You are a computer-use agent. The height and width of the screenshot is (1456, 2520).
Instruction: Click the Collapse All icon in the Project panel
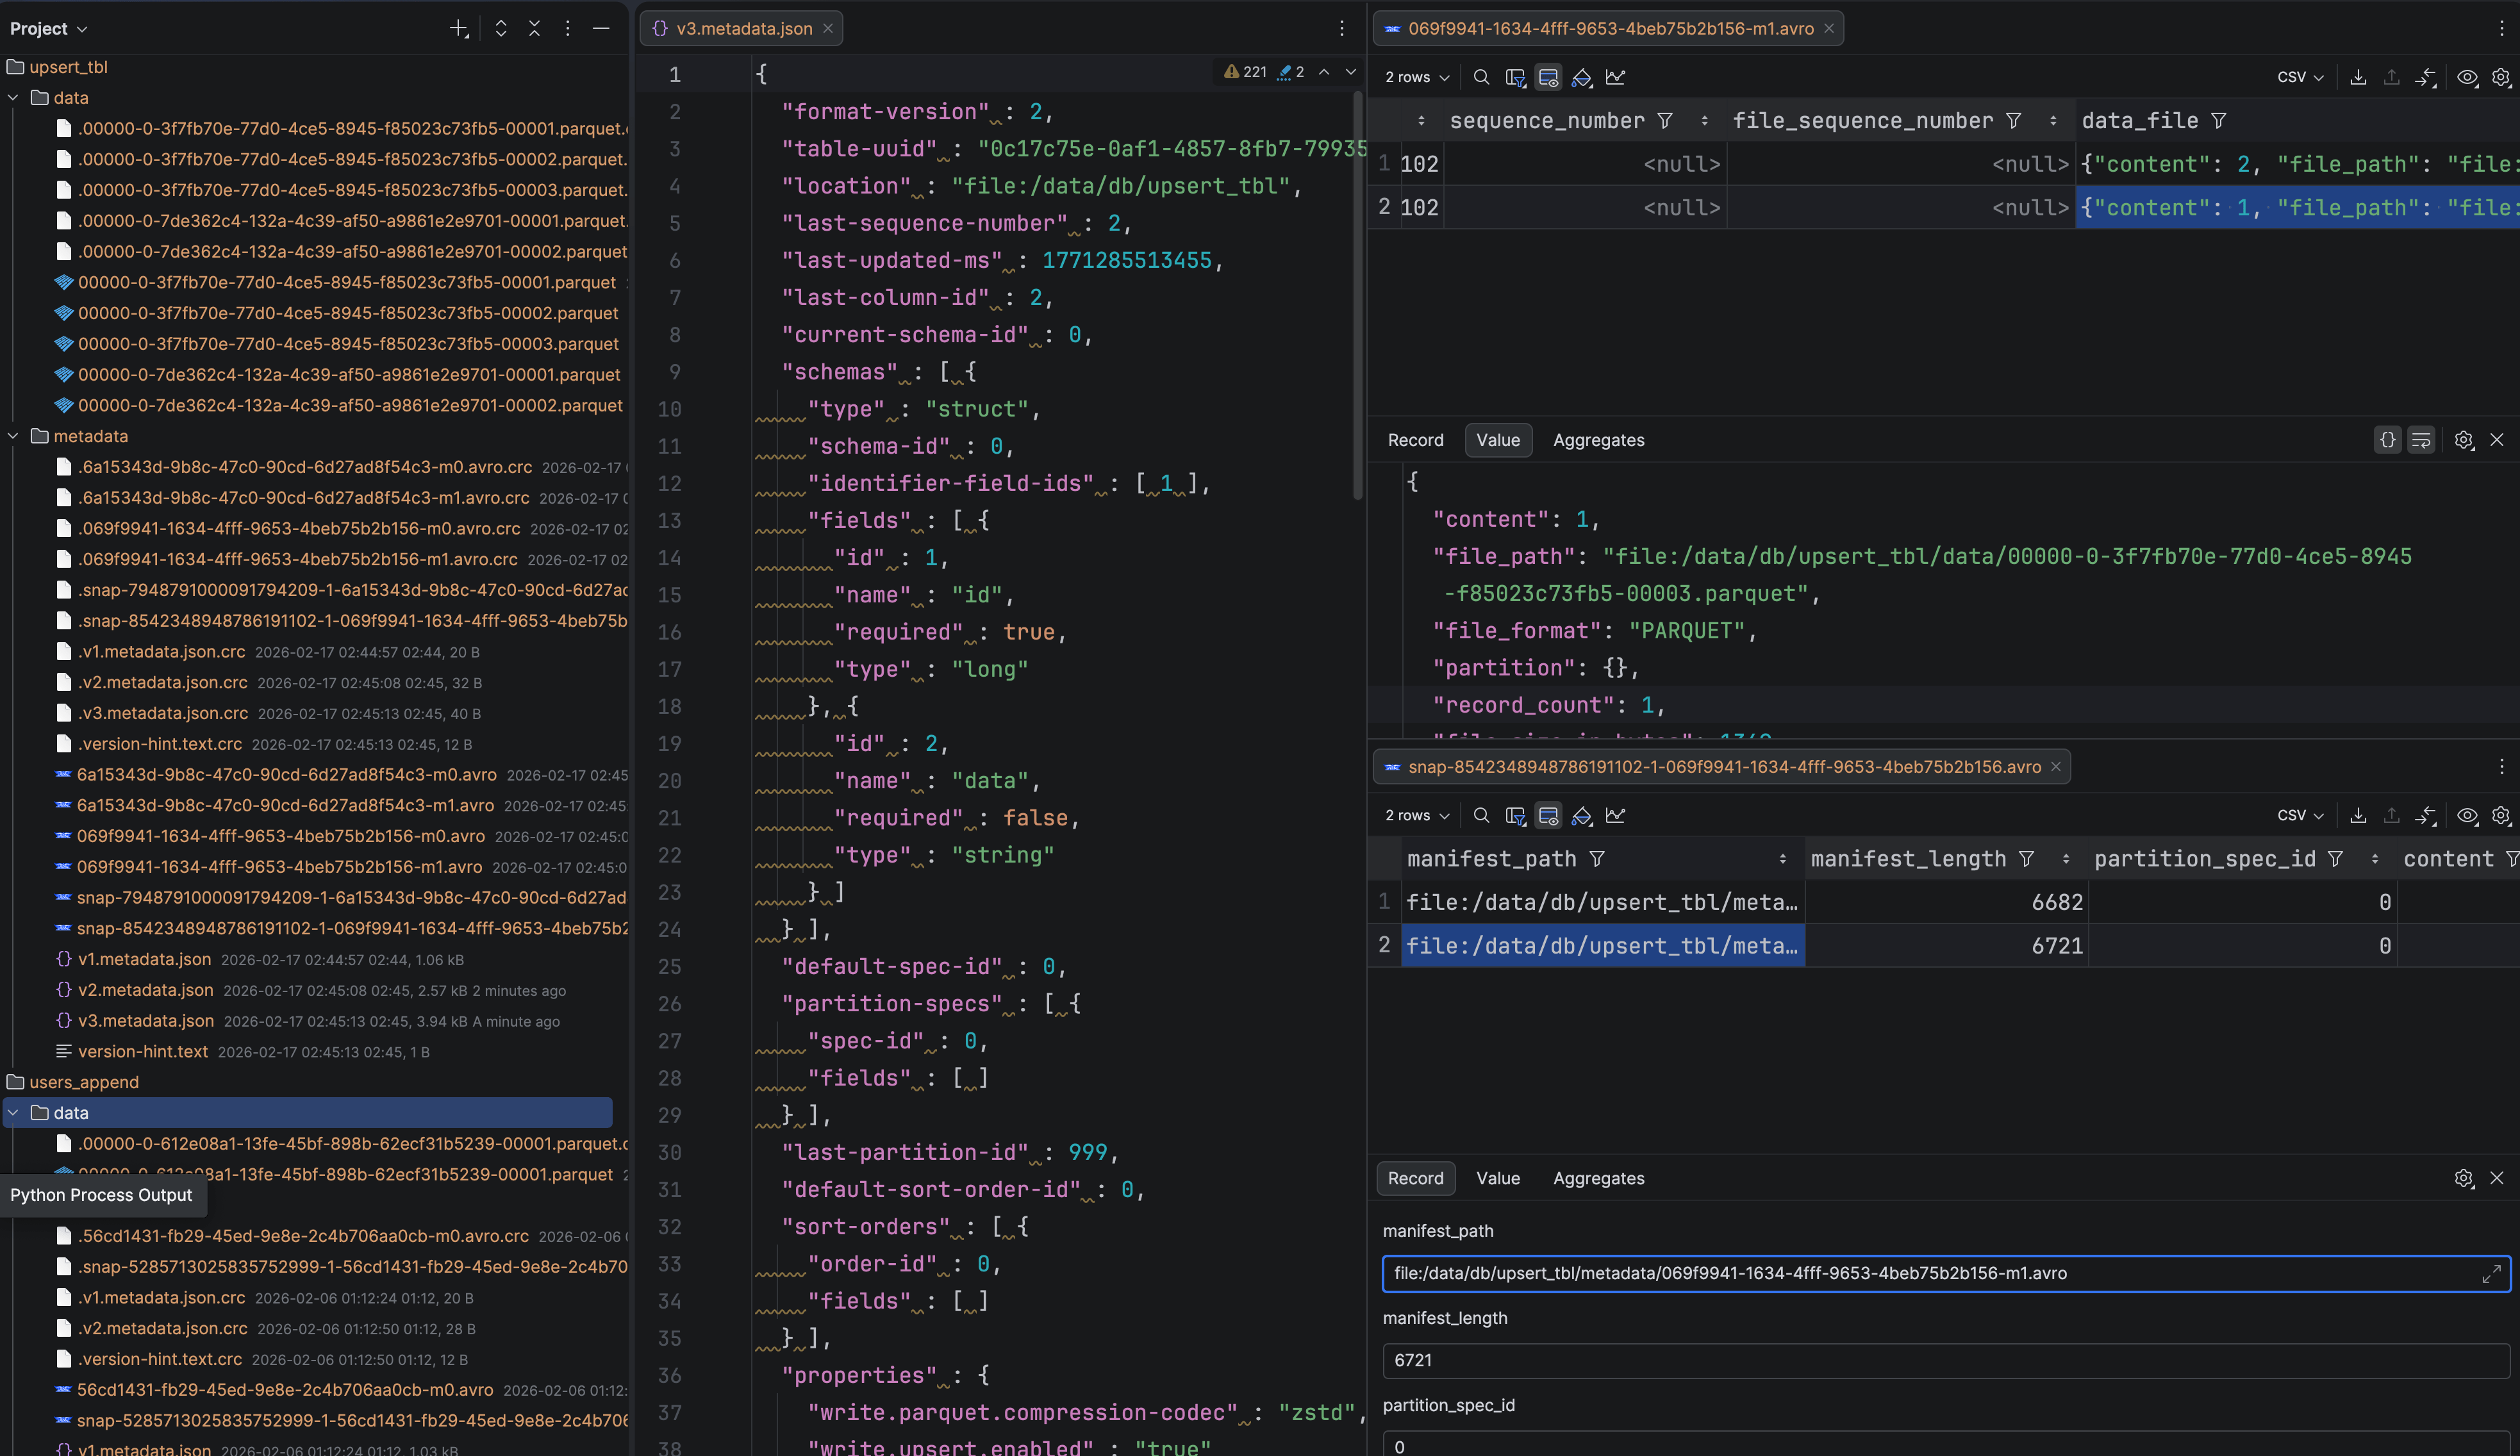(534, 28)
